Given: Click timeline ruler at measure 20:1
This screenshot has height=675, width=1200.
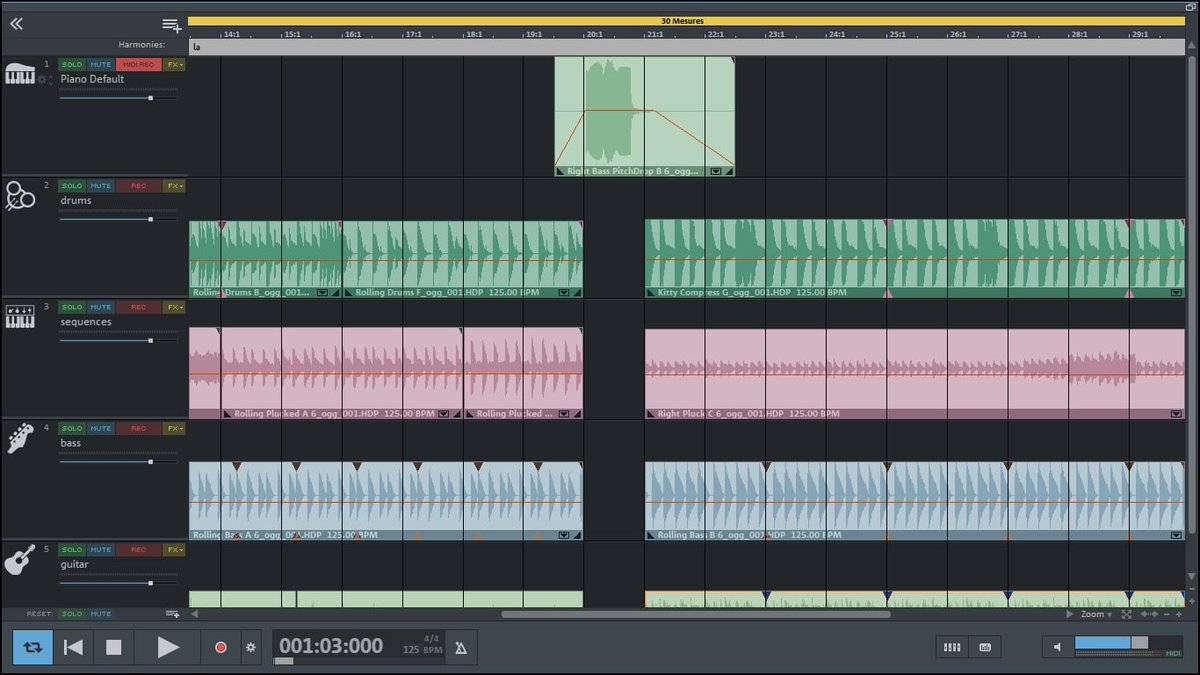Looking at the screenshot, I should coord(593,33).
